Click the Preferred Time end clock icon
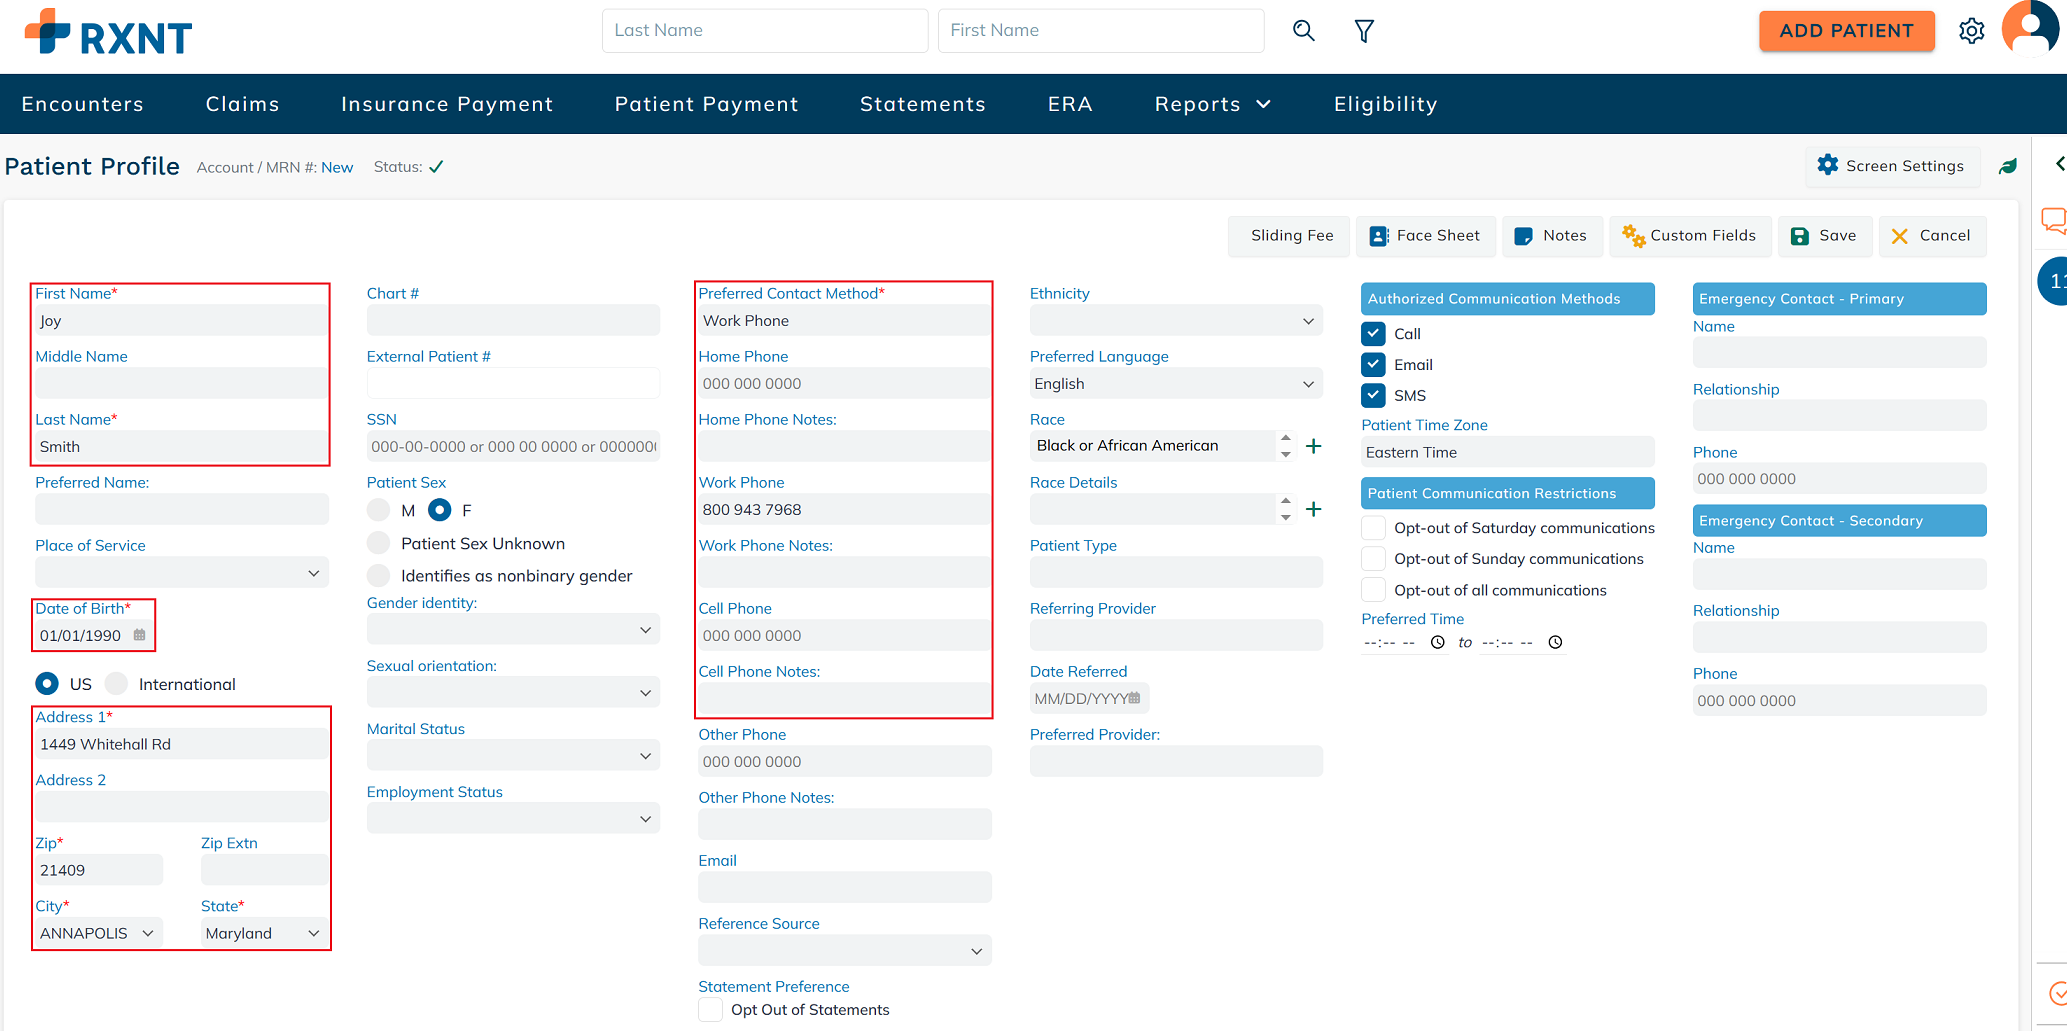The image size is (2067, 1031). (x=1555, y=643)
